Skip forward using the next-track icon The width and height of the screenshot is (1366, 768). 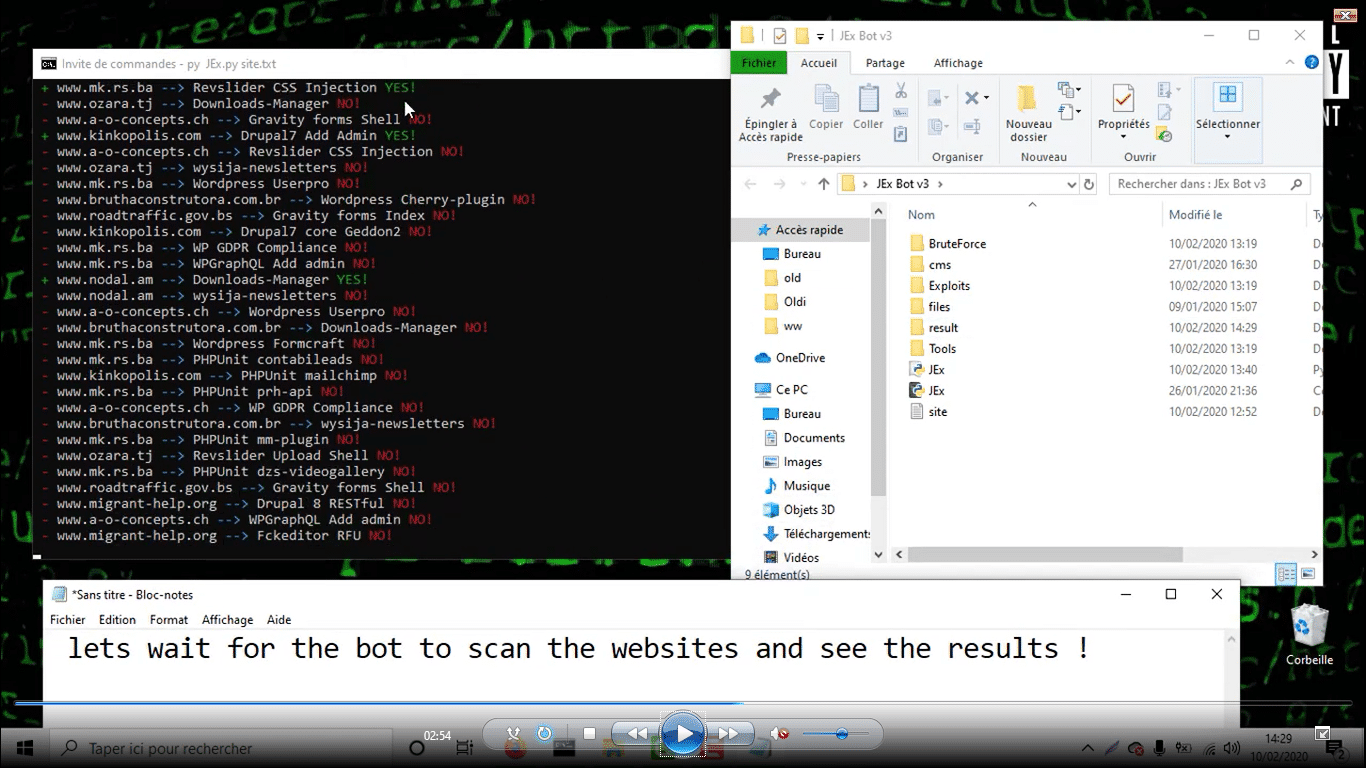click(731, 733)
